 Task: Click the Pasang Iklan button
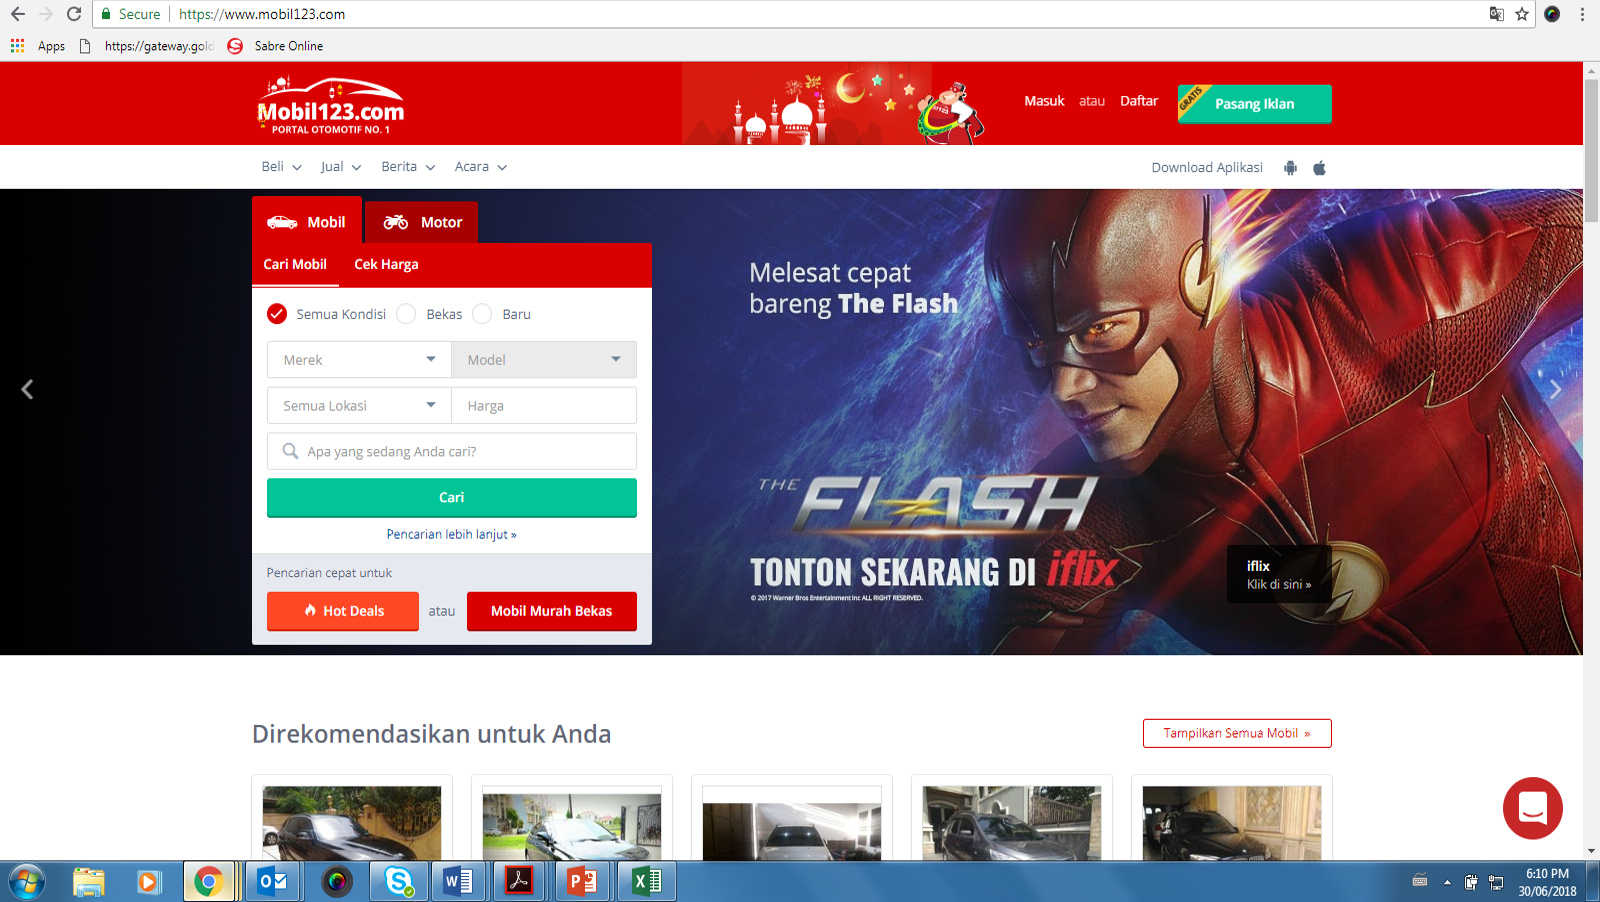pos(1254,104)
